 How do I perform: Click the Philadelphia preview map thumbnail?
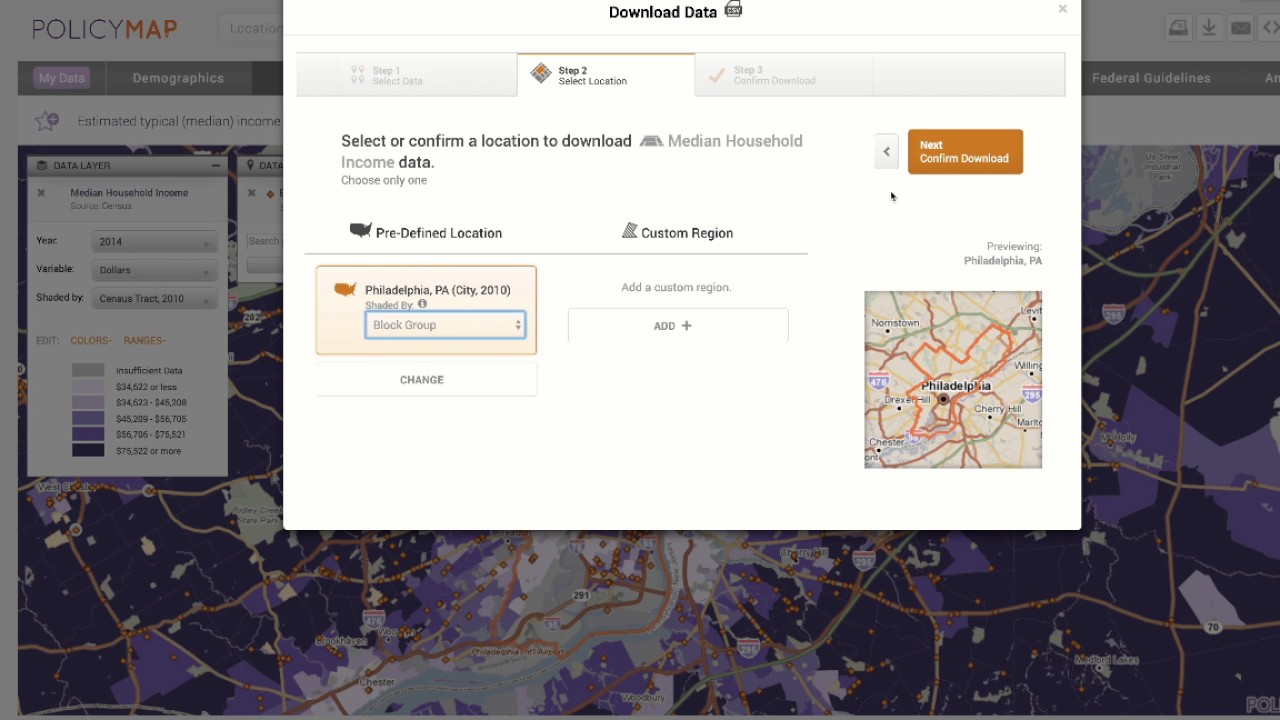click(x=953, y=380)
